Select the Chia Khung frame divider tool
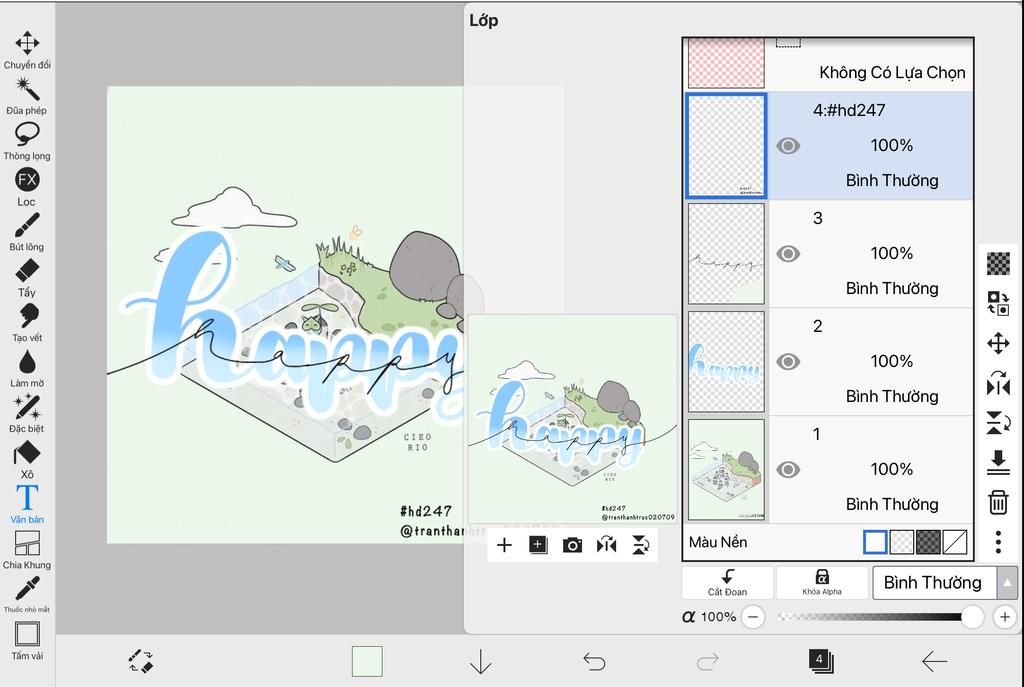The height and width of the screenshot is (687, 1024). [27, 550]
